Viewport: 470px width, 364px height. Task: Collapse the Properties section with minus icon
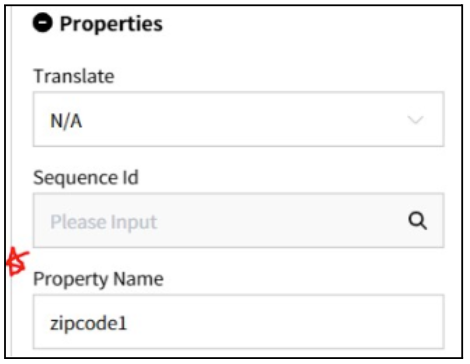(42, 23)
